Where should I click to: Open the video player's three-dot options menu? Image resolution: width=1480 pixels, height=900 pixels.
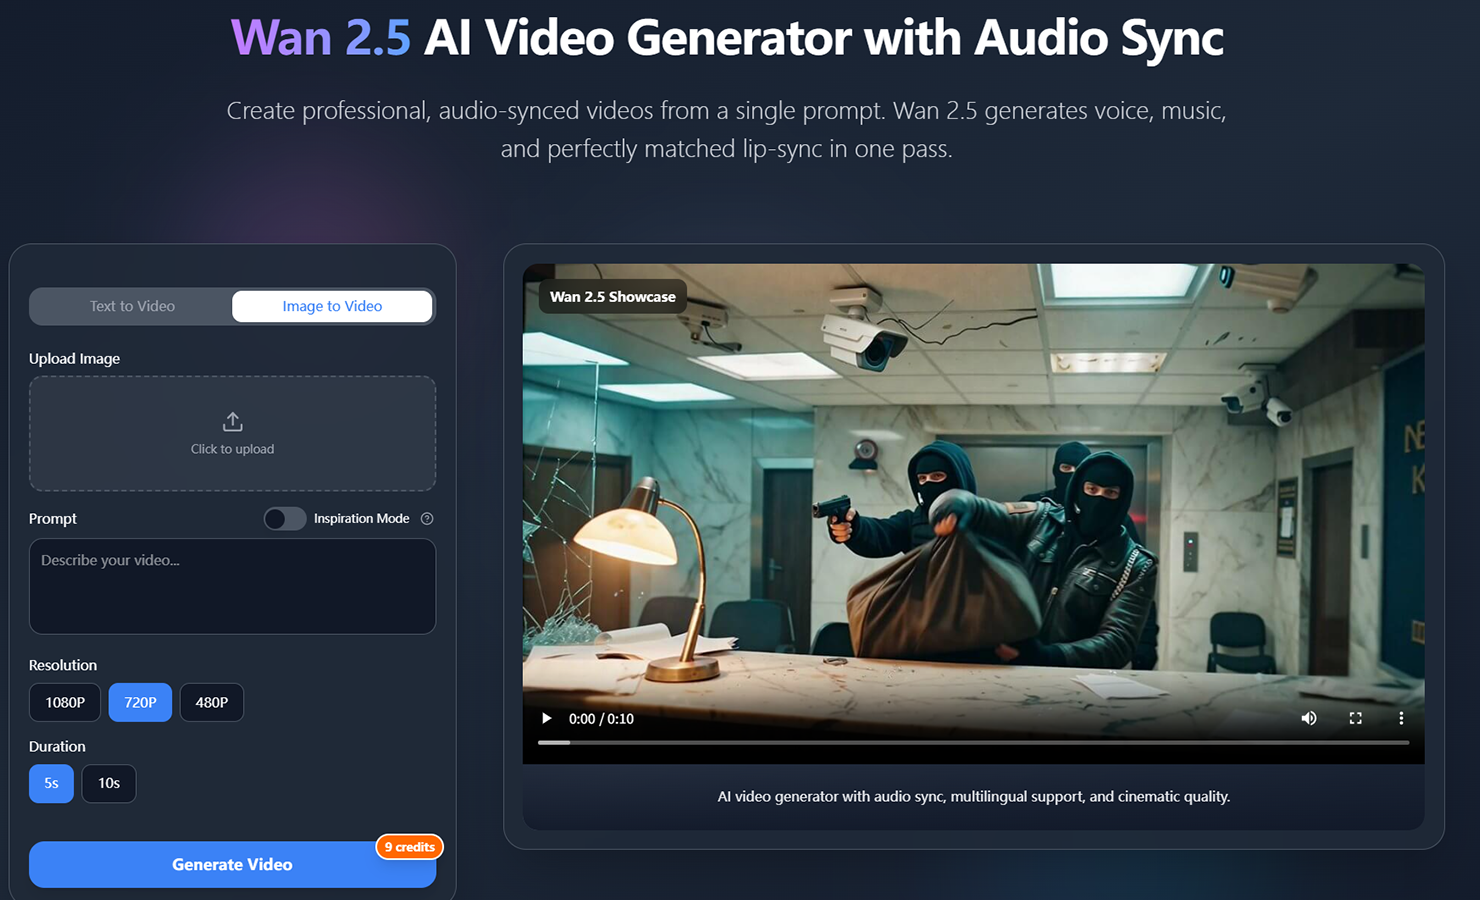(1401, 718)
